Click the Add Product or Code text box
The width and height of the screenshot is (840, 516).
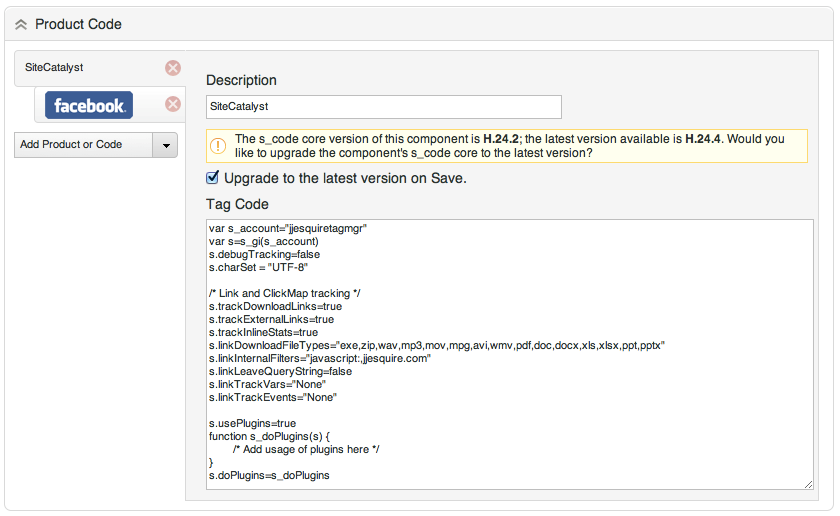tap(82, 145)
